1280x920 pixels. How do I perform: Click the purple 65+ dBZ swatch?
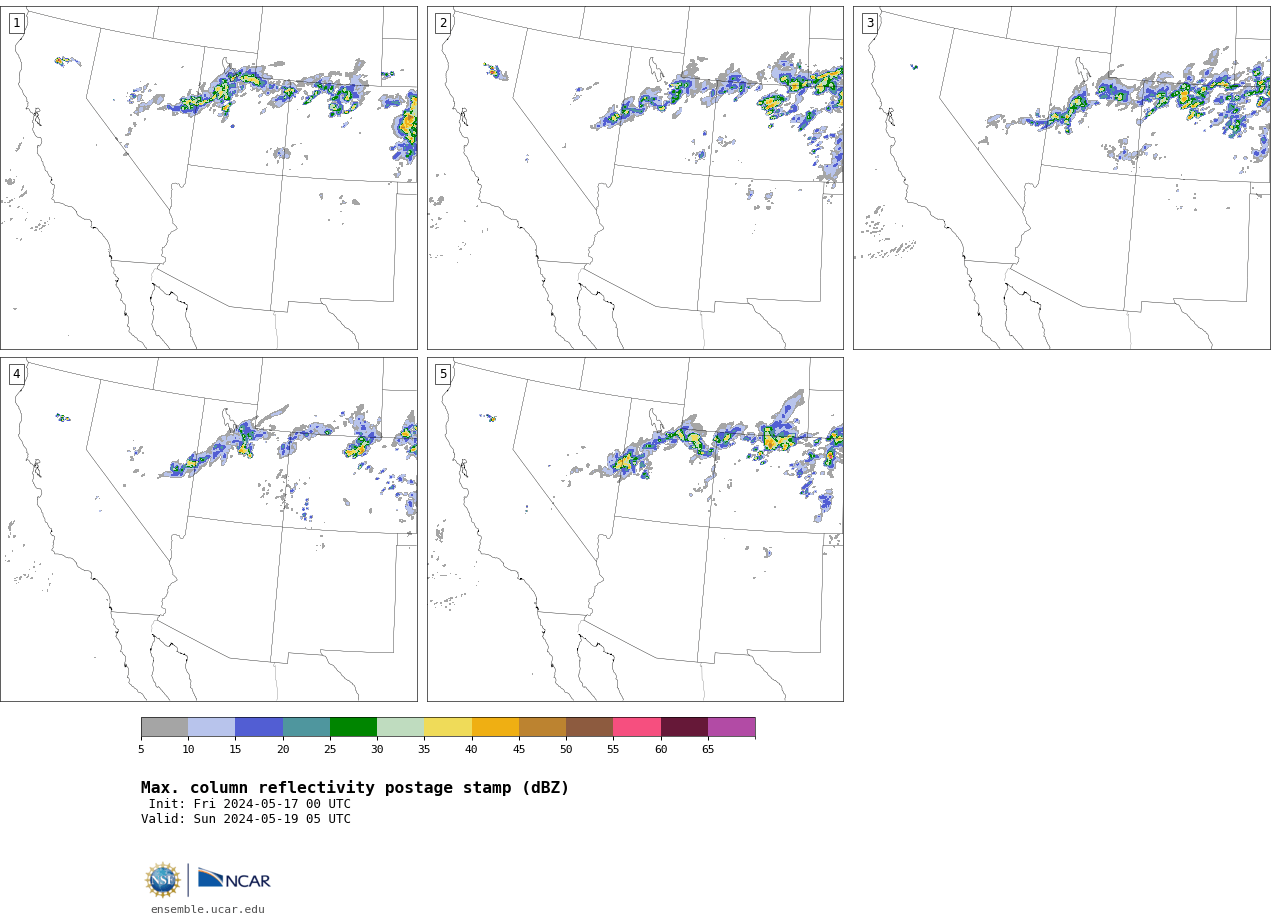[x=731, y=727]
